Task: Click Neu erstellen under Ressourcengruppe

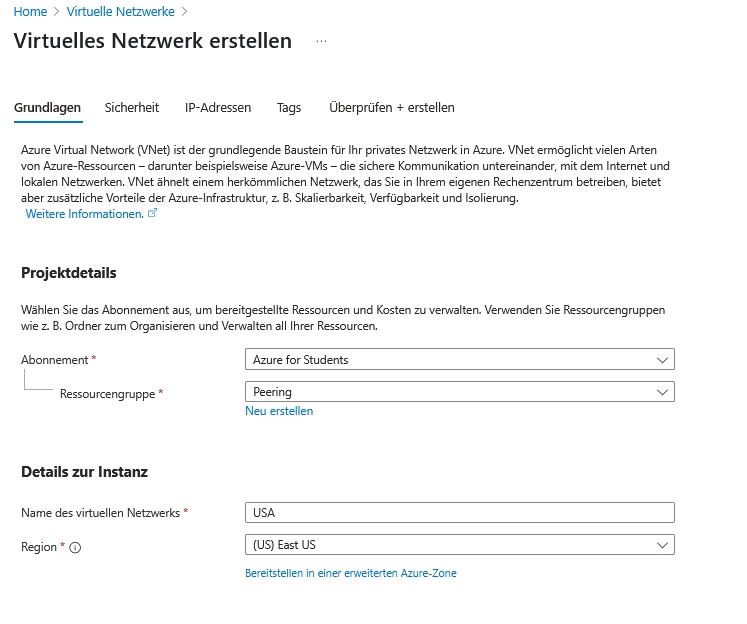Action: tap(279, 411)
